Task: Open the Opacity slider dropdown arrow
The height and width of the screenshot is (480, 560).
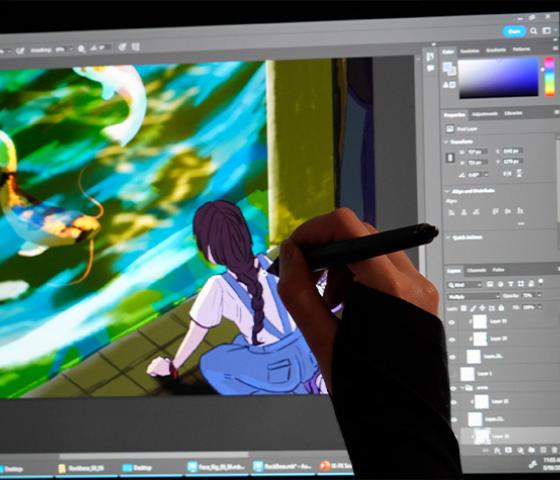Action: coord(539,295)
